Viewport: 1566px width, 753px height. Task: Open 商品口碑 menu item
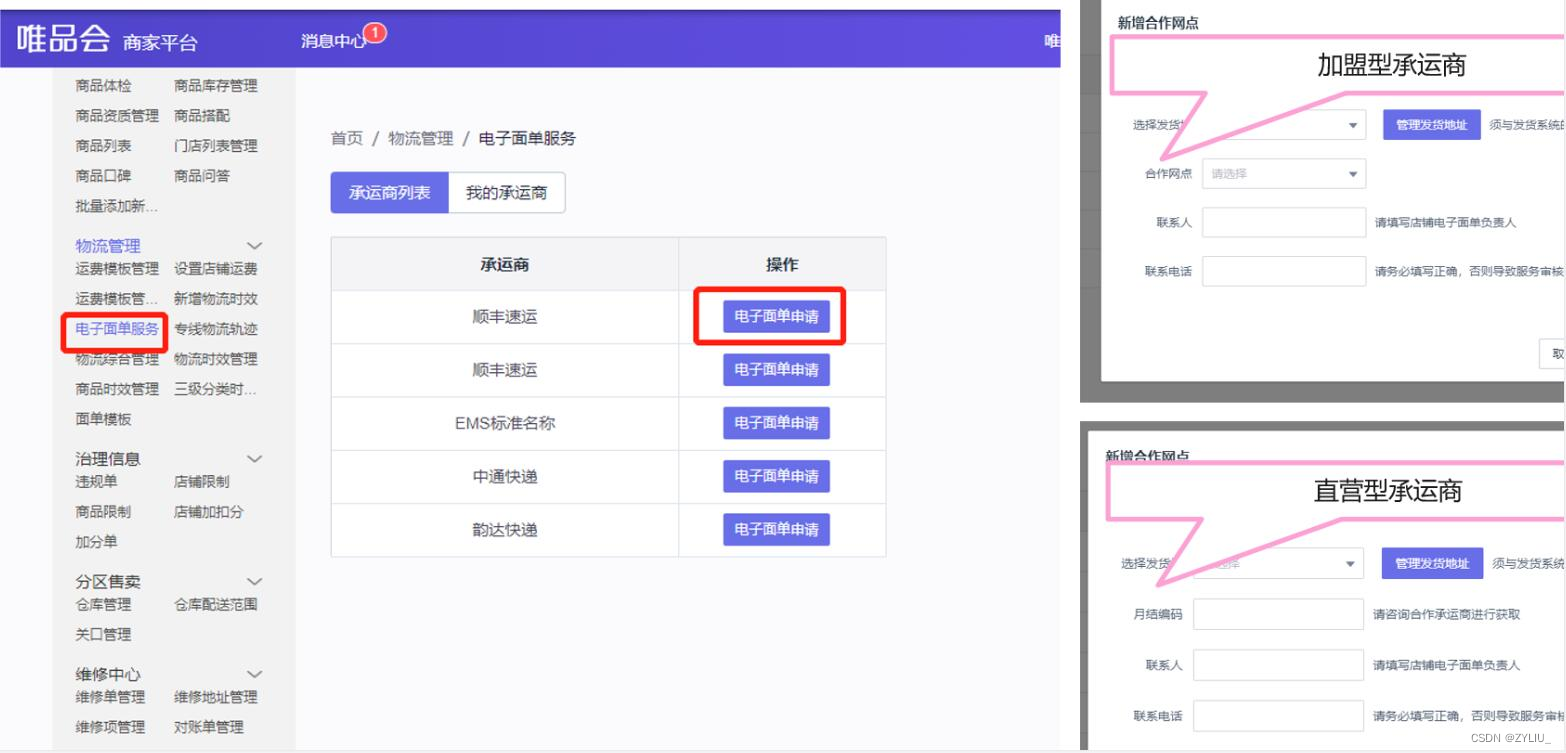(x=103, y=176)
